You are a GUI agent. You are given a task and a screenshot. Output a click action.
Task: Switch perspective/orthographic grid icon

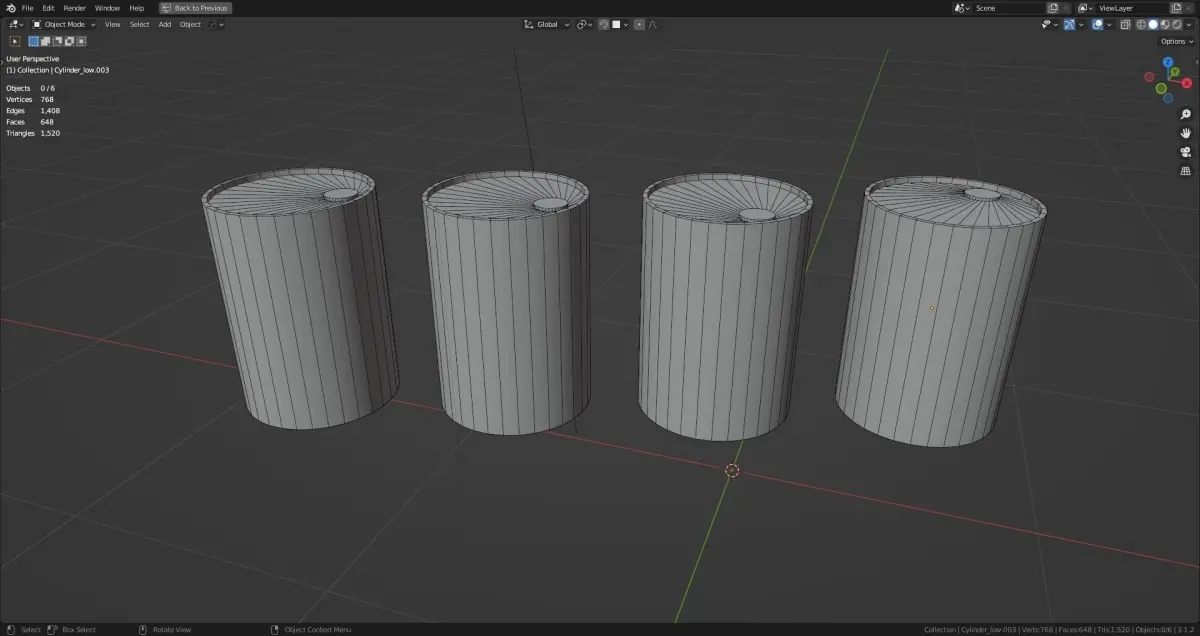pyautogui.click(x=1186, y=171)
